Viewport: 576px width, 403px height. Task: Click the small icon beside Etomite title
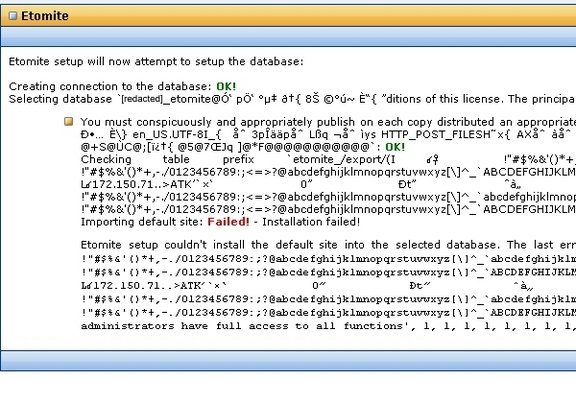(x=12, y=16)
